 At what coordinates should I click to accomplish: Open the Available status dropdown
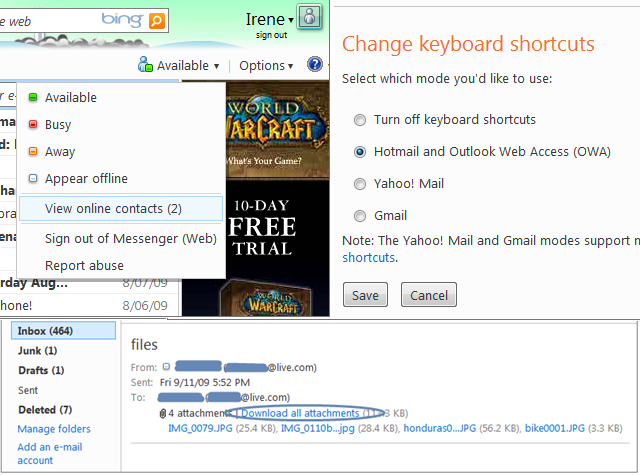coord(188,65)
